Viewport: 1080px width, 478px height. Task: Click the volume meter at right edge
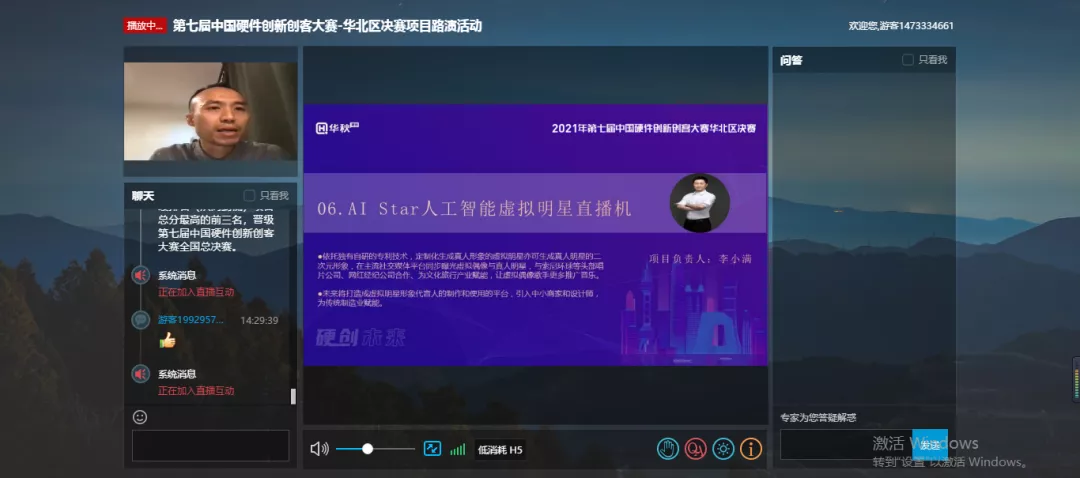click(1076, 378)
